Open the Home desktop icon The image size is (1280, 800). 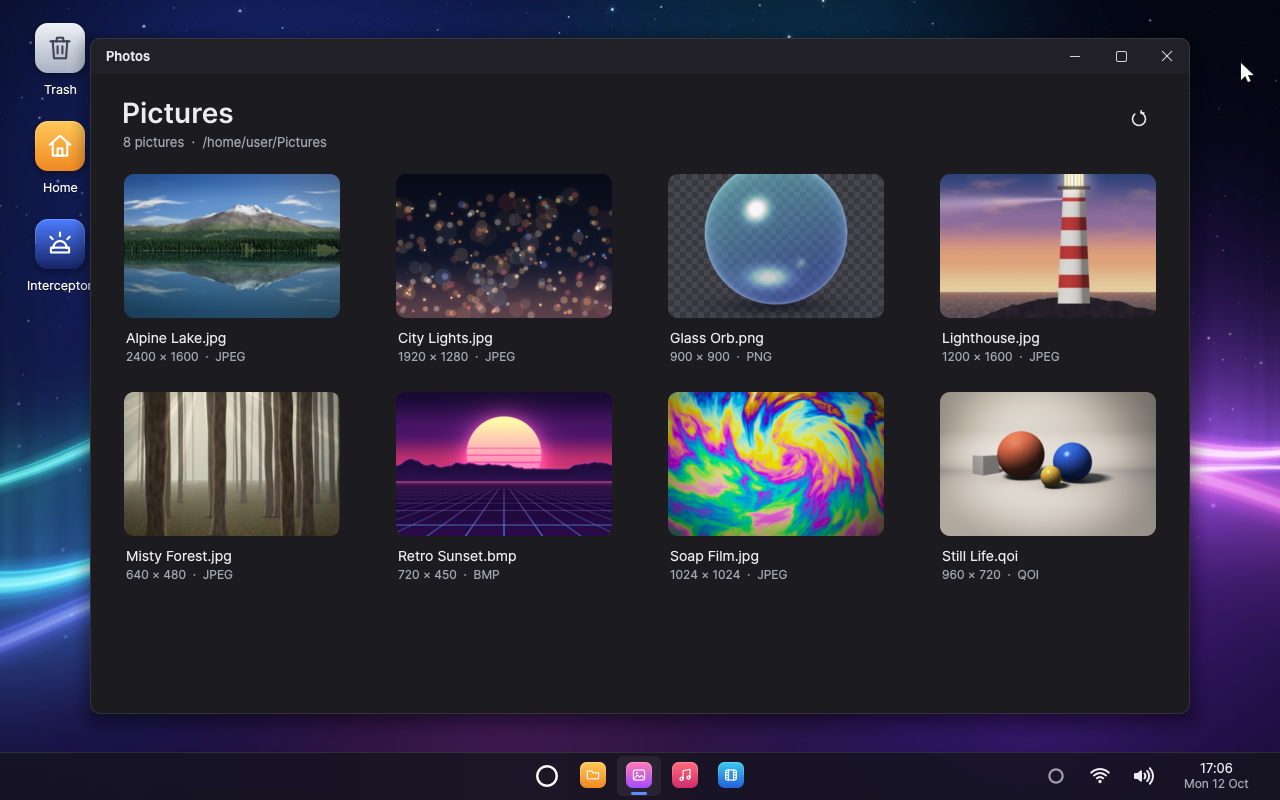point(60,146)
